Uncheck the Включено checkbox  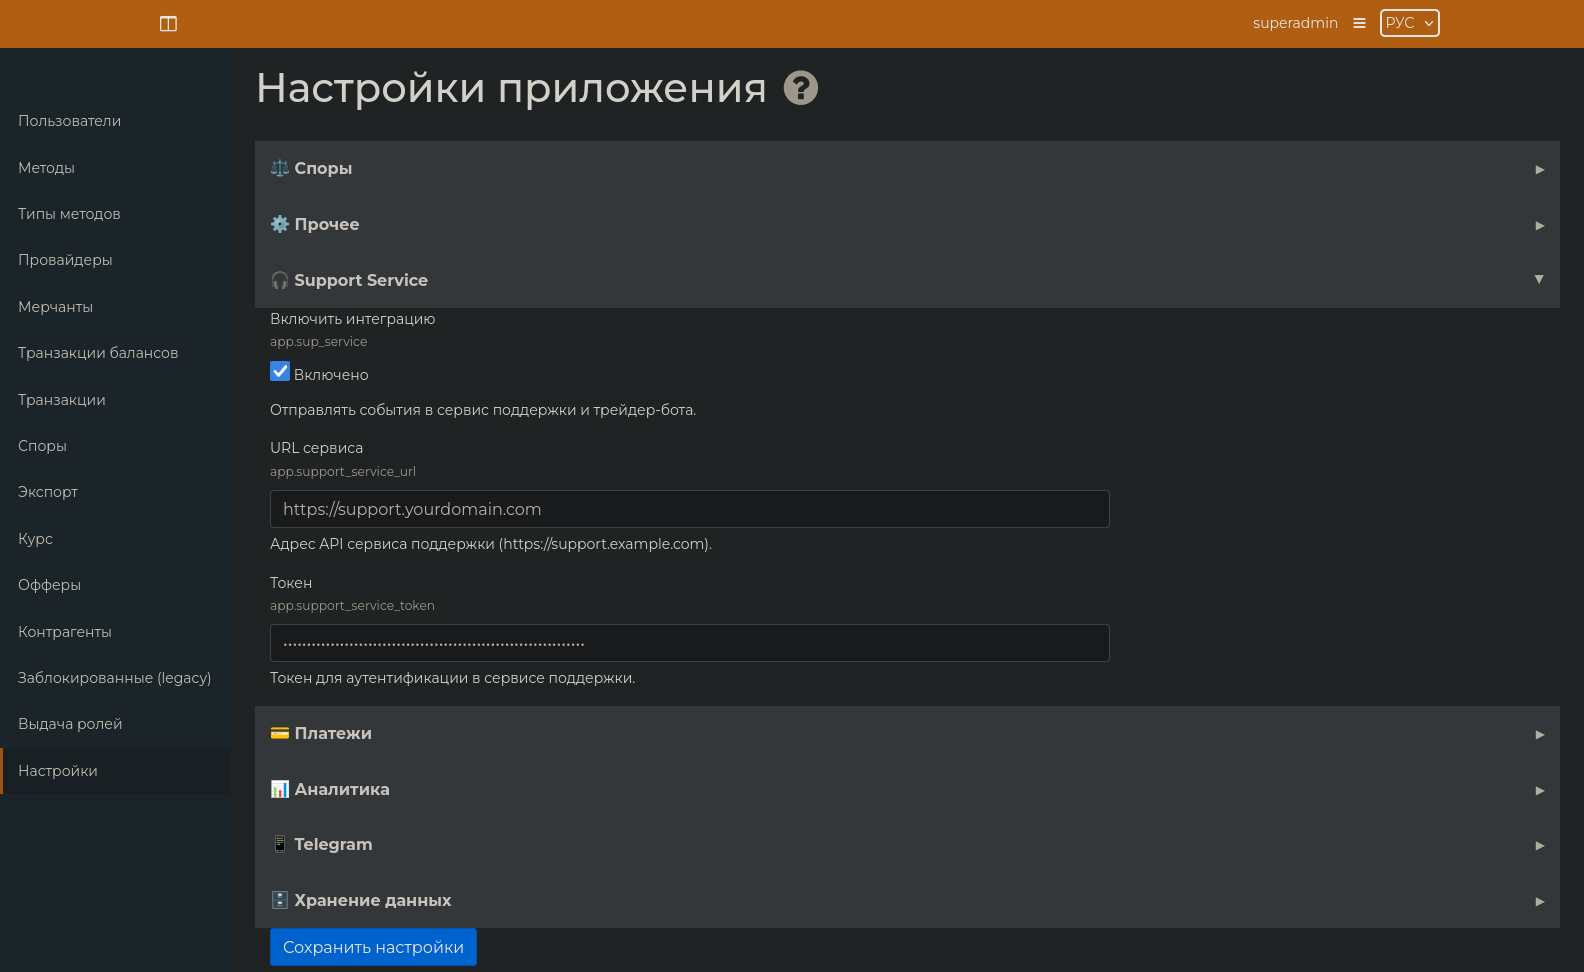280,372
